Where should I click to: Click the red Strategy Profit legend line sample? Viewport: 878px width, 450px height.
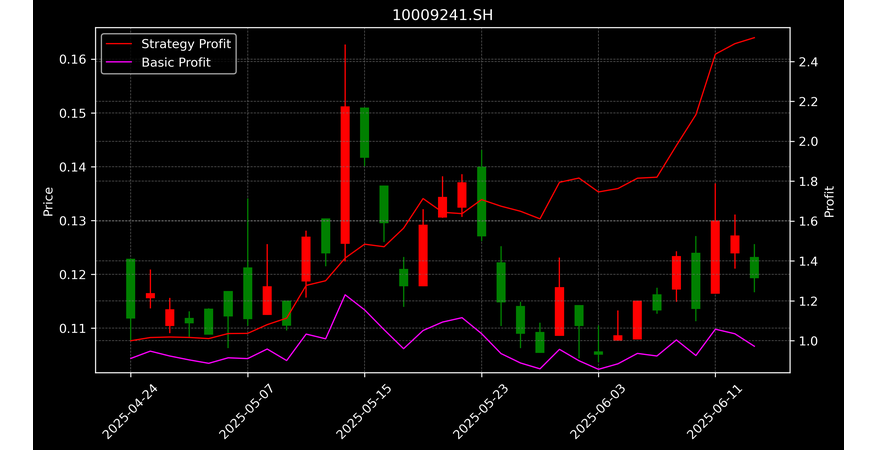(x=119, y=44)
